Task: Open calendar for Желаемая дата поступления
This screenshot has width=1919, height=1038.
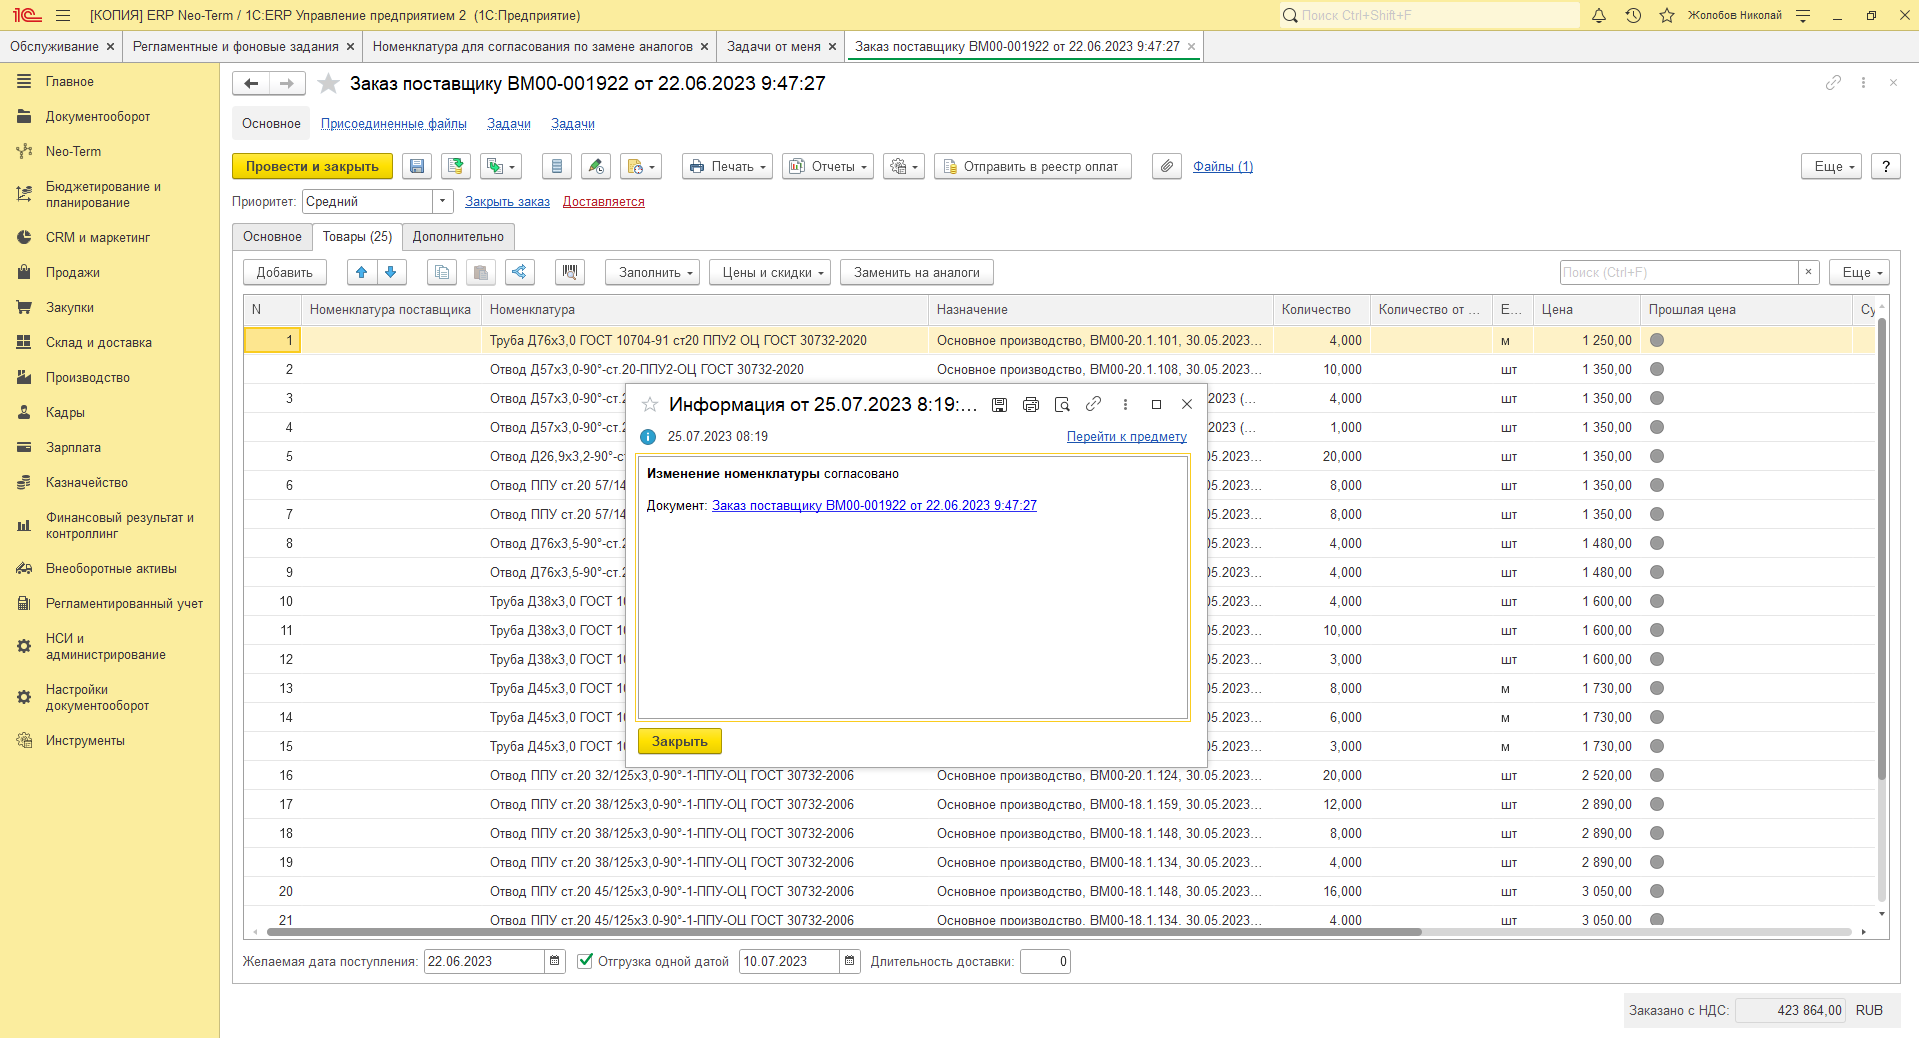Action: pos(555,961)
